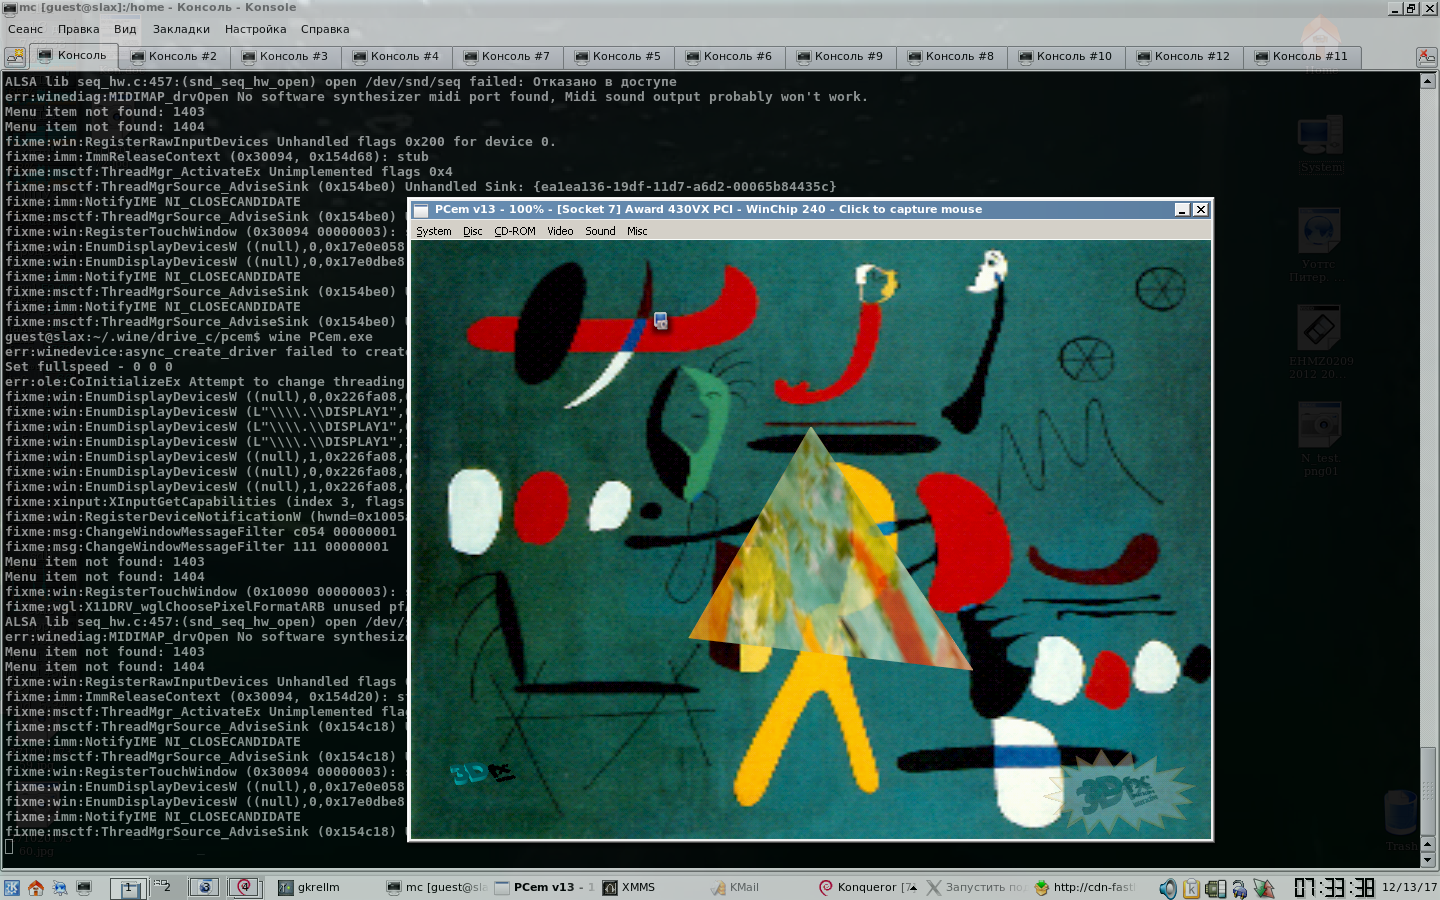Click the 12/13/17 date in the panel

tap(1409, 887)
